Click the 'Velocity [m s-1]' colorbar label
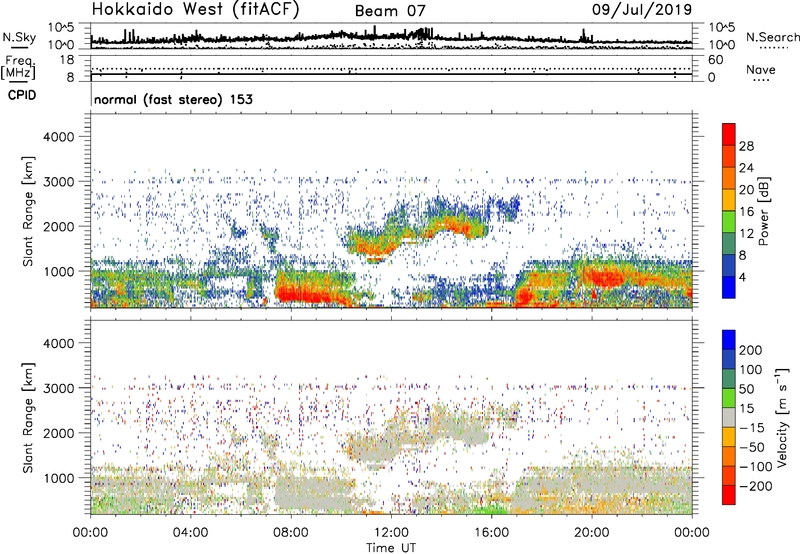Image resolution: width=800 pixels, height=554 pixels. pos(783,417)
